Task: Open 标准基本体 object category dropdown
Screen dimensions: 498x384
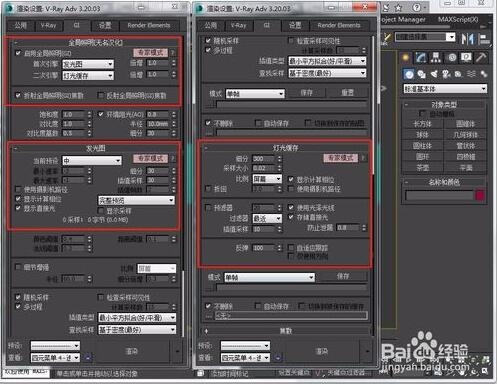Action: (x=445, y=89)
